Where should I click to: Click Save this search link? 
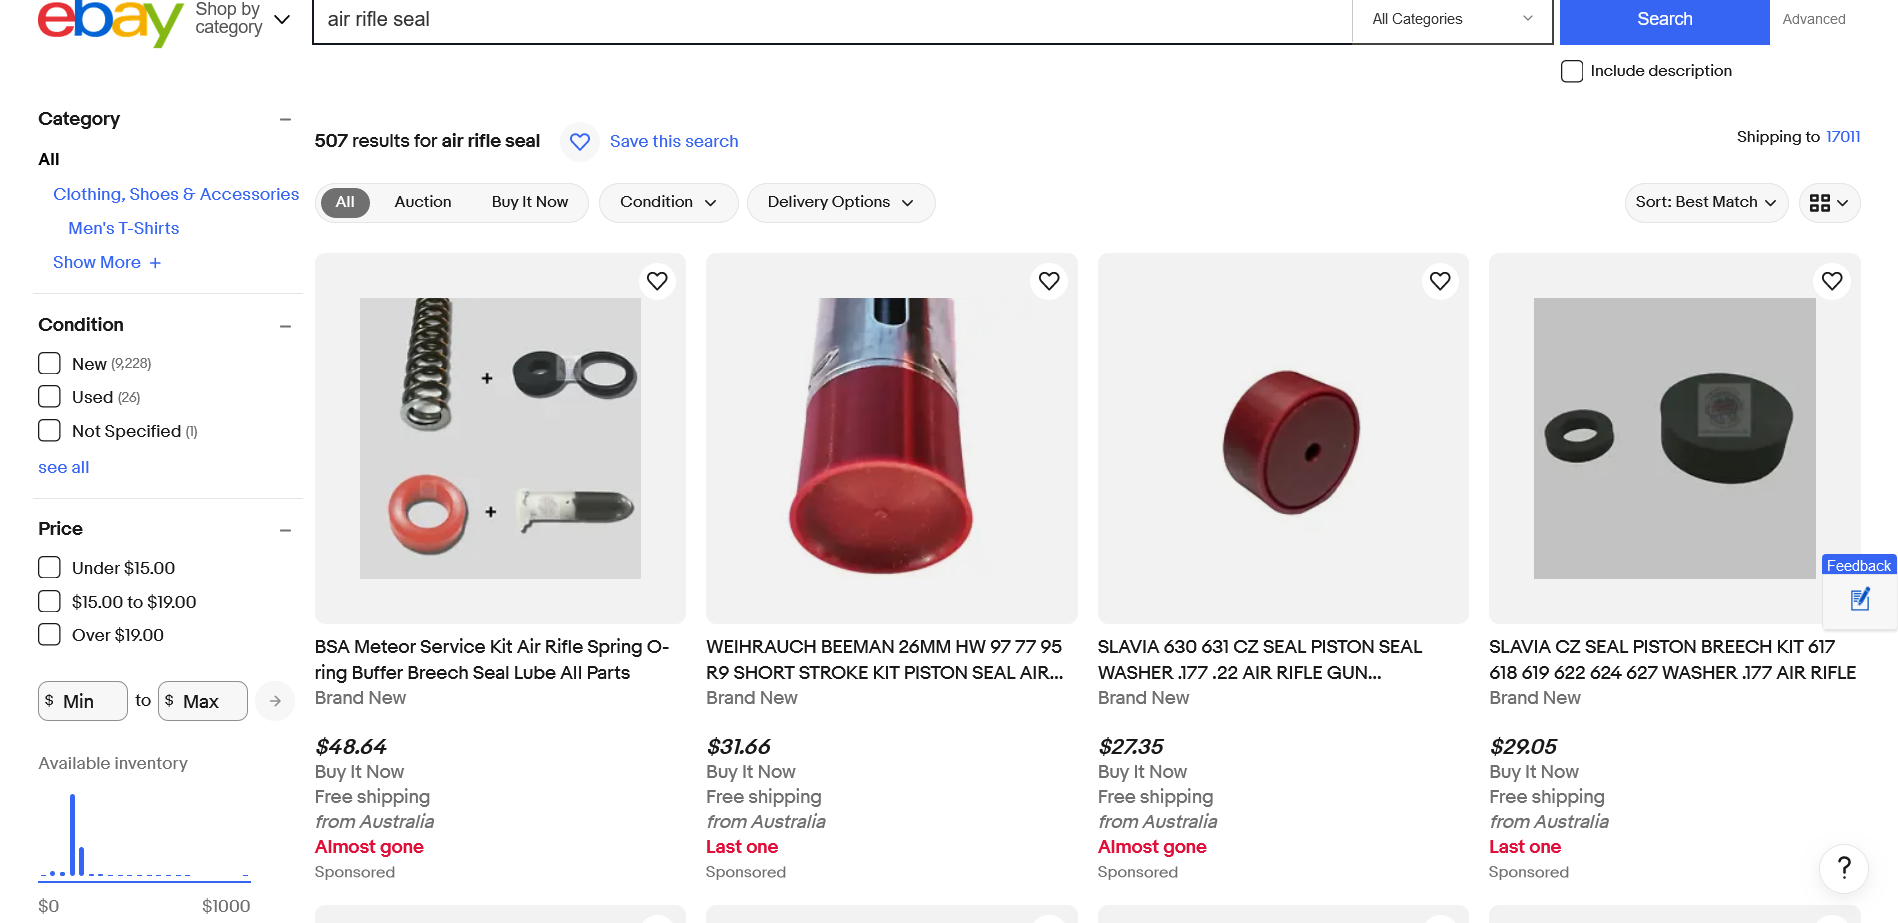[x=674, y=142]
